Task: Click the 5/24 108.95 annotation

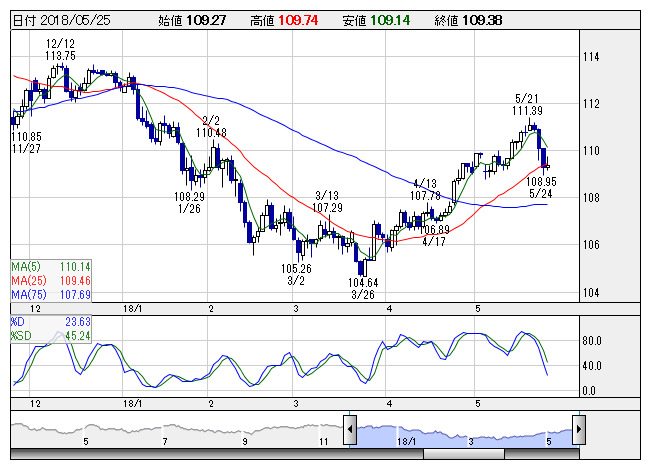Action: [541, 187]
